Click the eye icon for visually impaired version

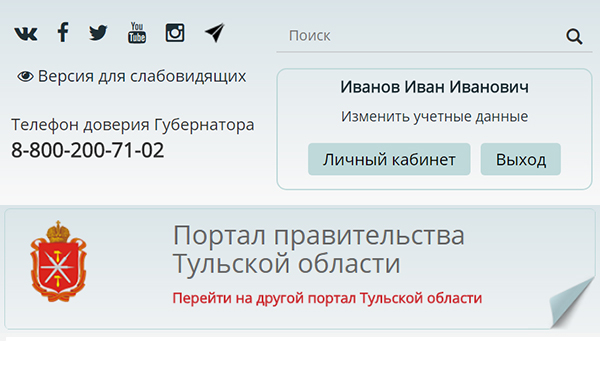point(25,77)
